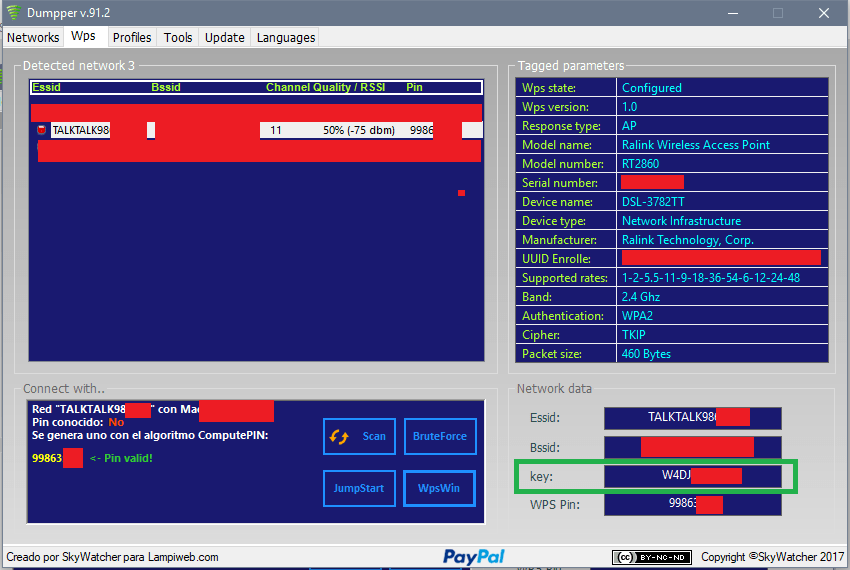Start BruteForce attack button
The width and height of the screenshot is (850, 570).
440,436
